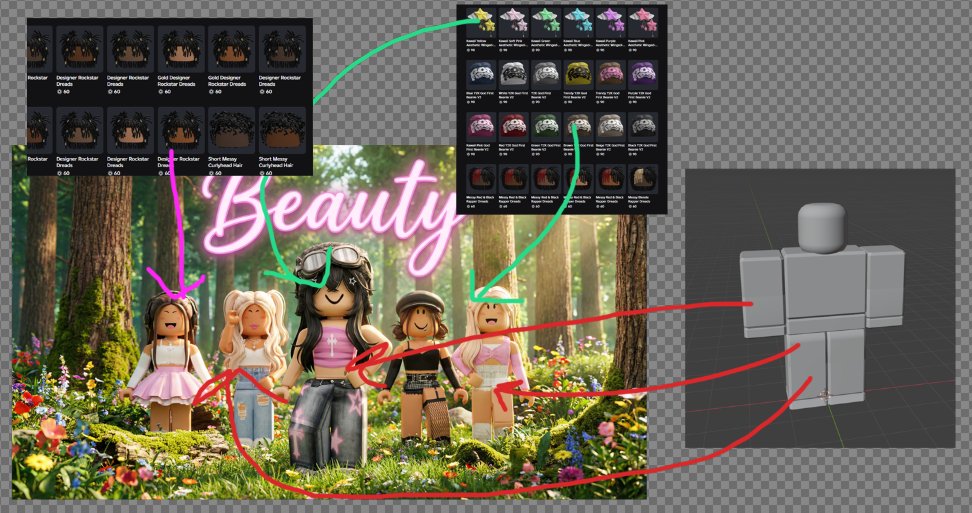Select the purple star wings thumbnail
The image size is (972, 513).
click(610, 22)
